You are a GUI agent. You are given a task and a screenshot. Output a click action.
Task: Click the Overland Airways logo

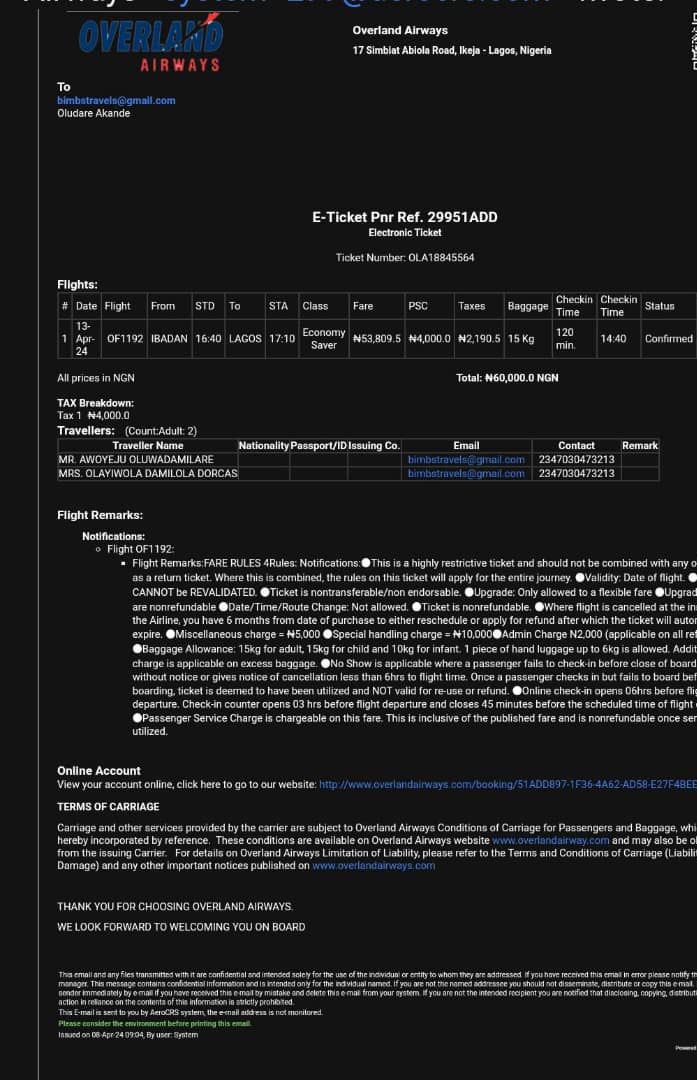tap(150, 44)
